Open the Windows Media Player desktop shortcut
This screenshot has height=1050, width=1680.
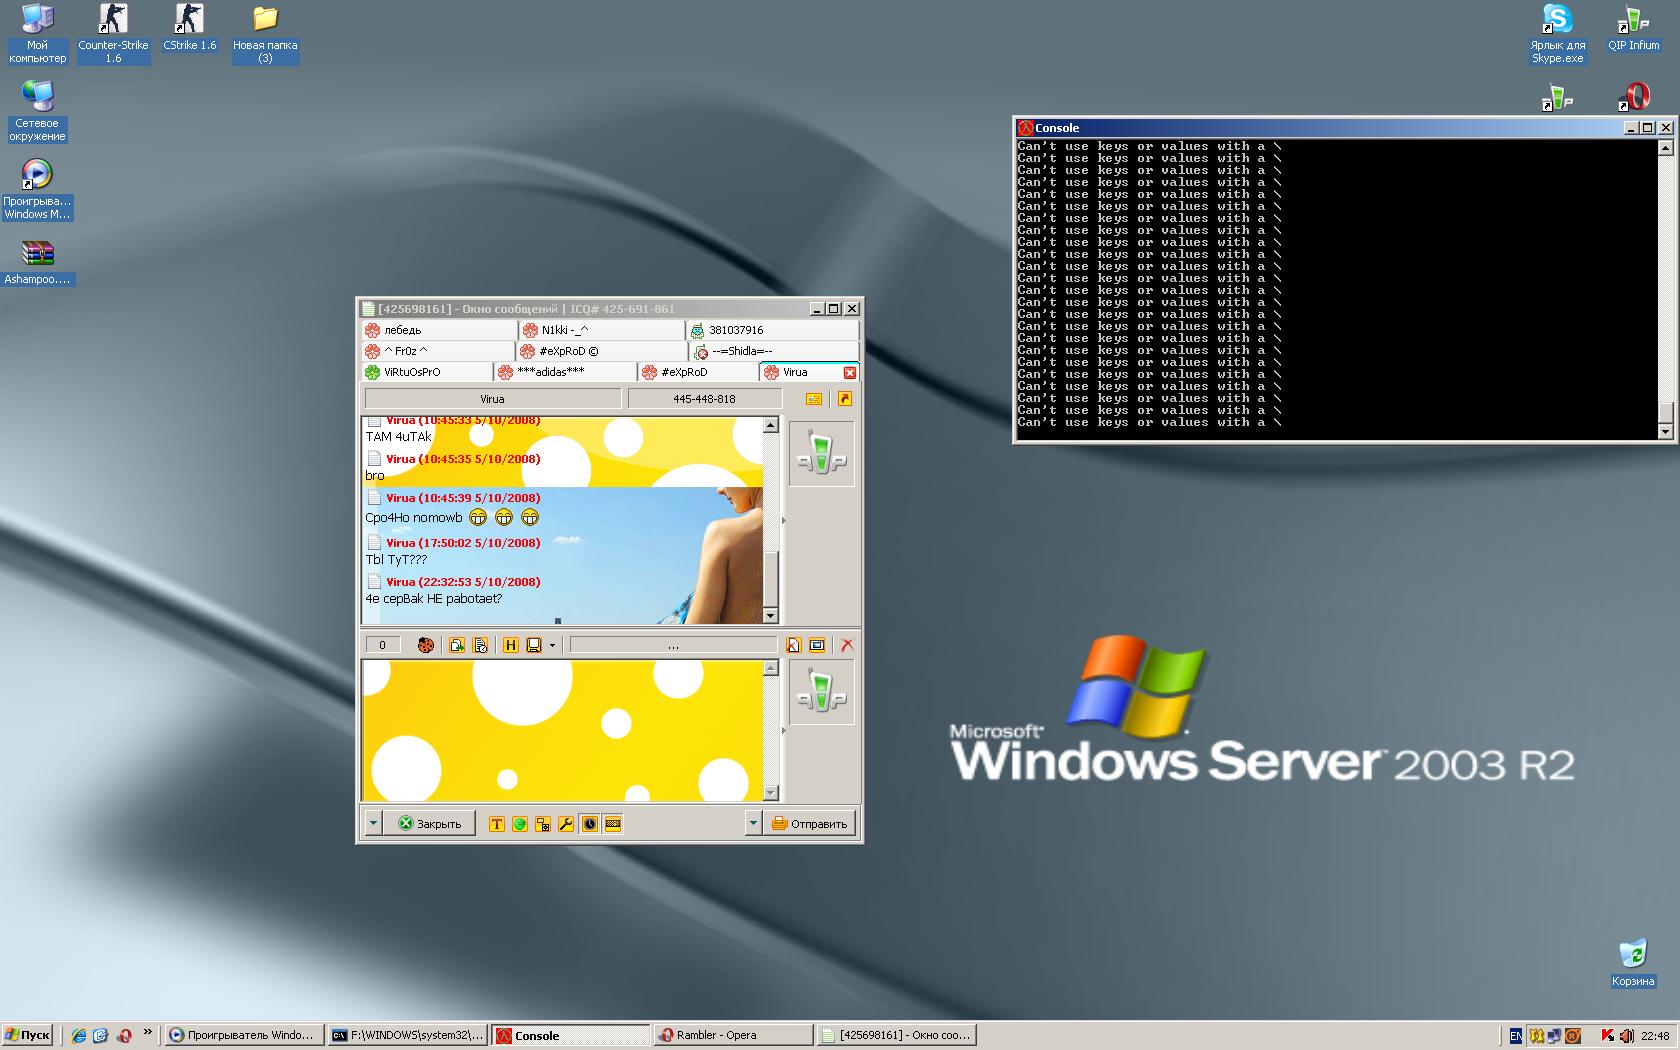point(37,190)
